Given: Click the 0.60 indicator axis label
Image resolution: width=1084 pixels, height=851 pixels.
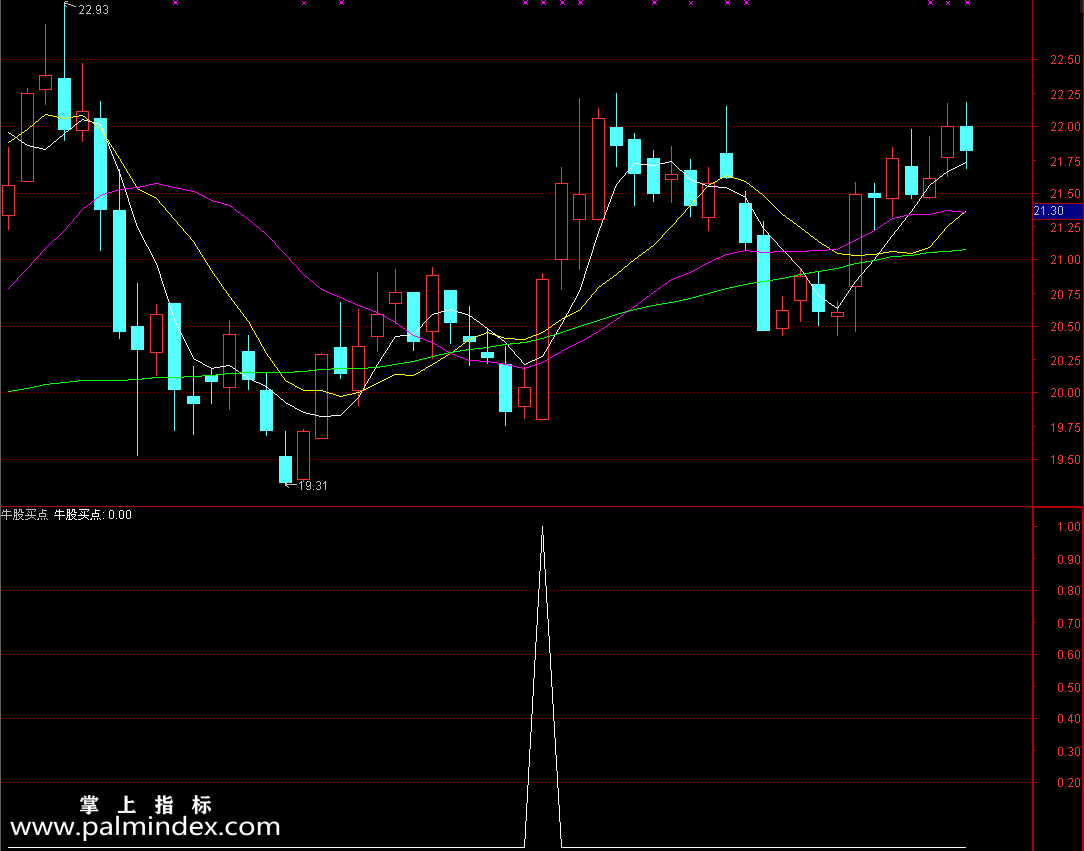Looking at the screenshot, I should (x=1069, y=655).
